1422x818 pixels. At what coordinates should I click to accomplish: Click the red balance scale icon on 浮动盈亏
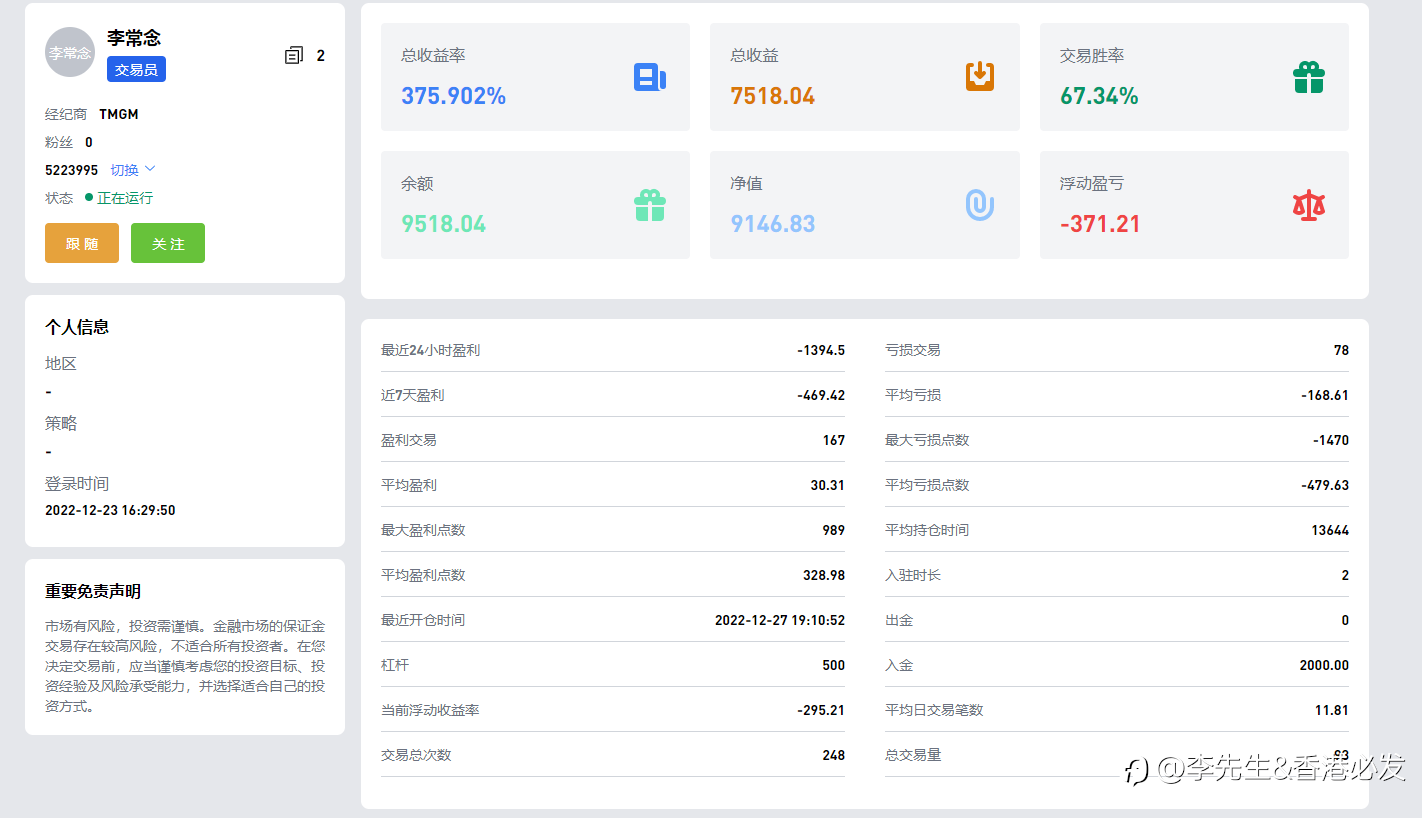tap(1309, 205)
